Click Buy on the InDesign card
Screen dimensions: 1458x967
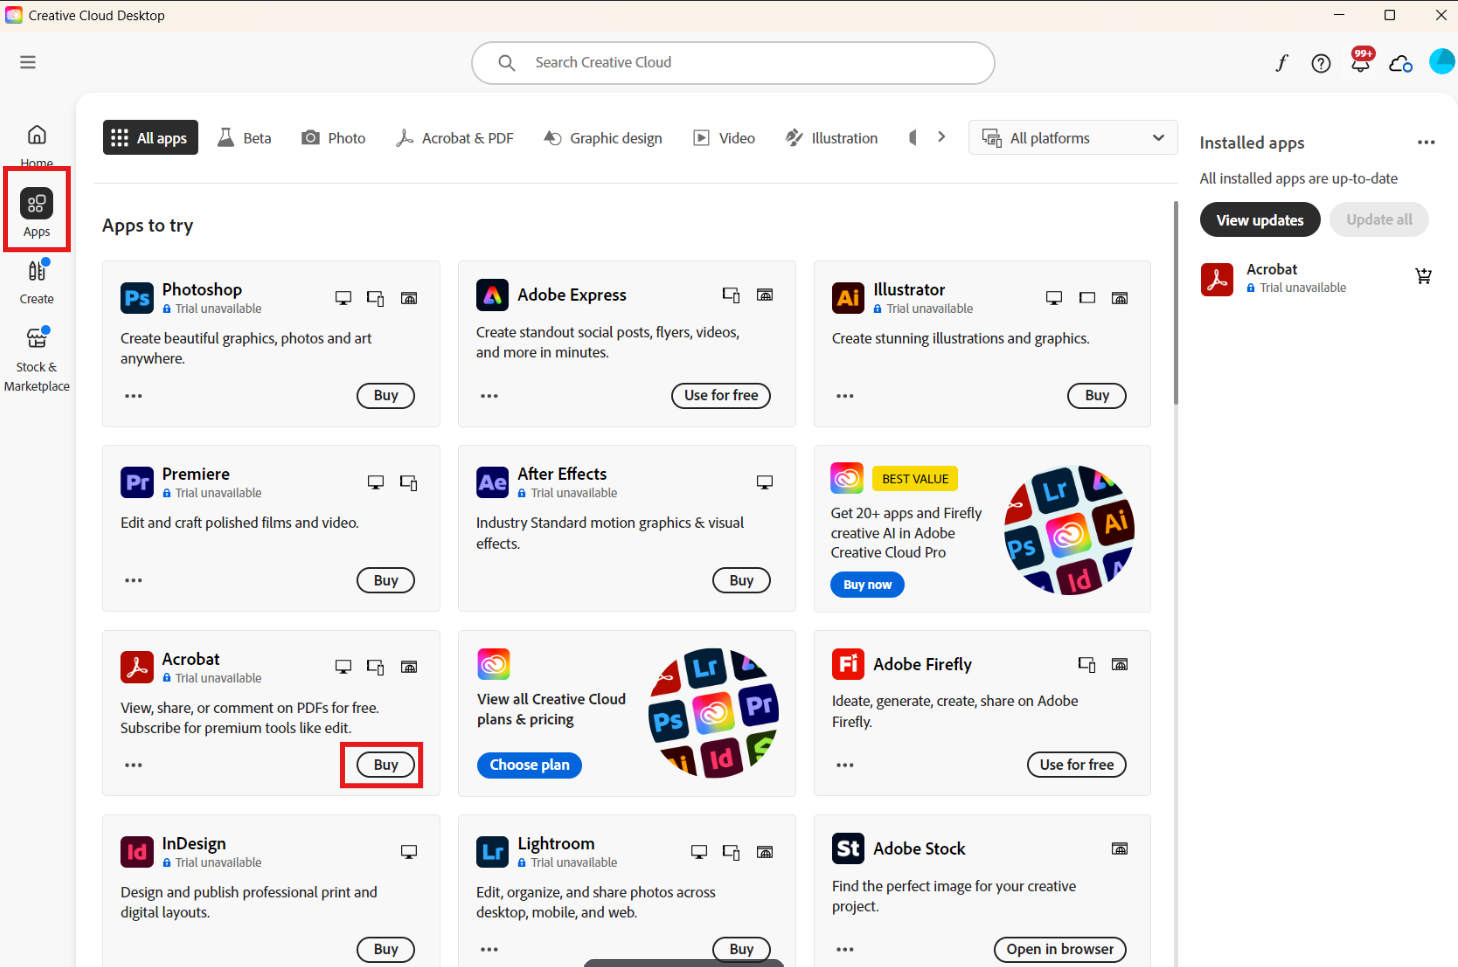pyautogui.click(x=386, y=949)
